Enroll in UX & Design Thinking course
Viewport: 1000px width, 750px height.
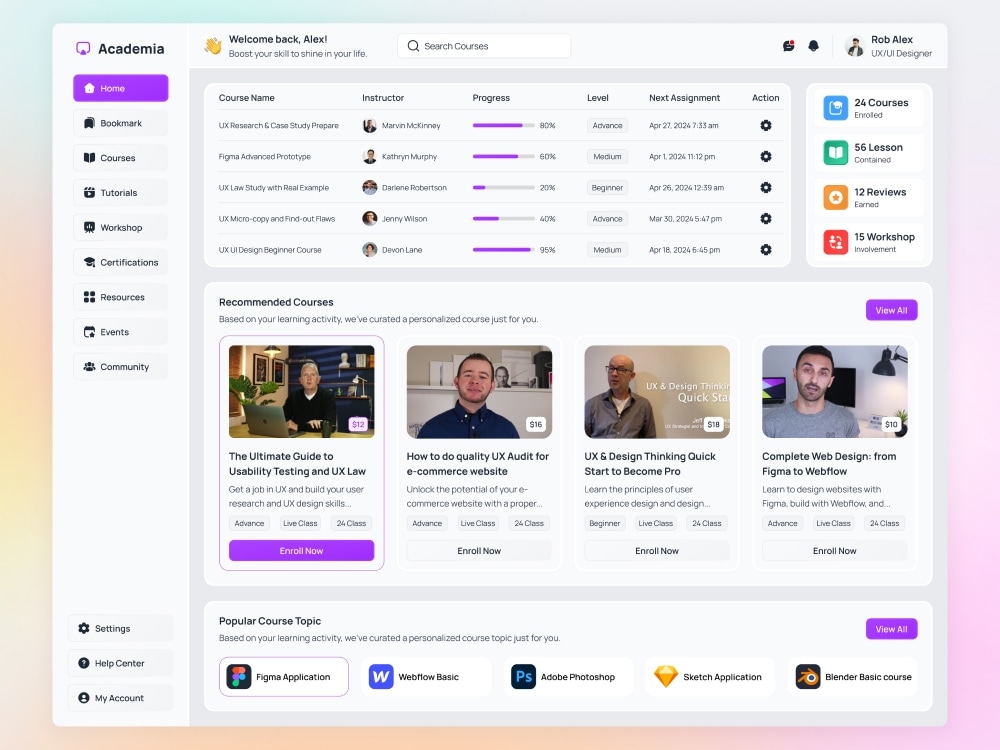[657, 550]
